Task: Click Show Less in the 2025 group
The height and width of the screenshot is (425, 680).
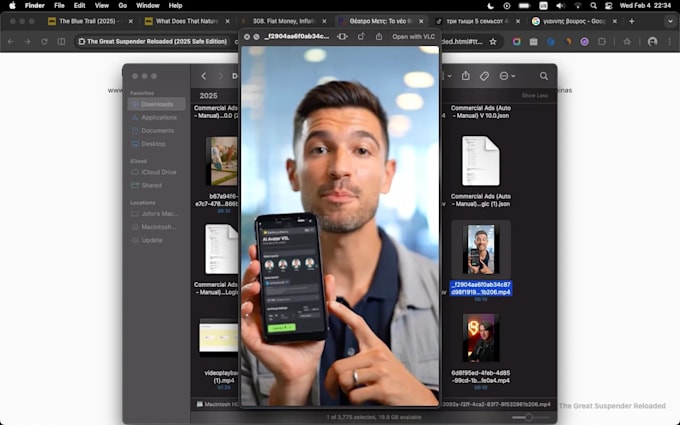Action: tap(535, 95)
